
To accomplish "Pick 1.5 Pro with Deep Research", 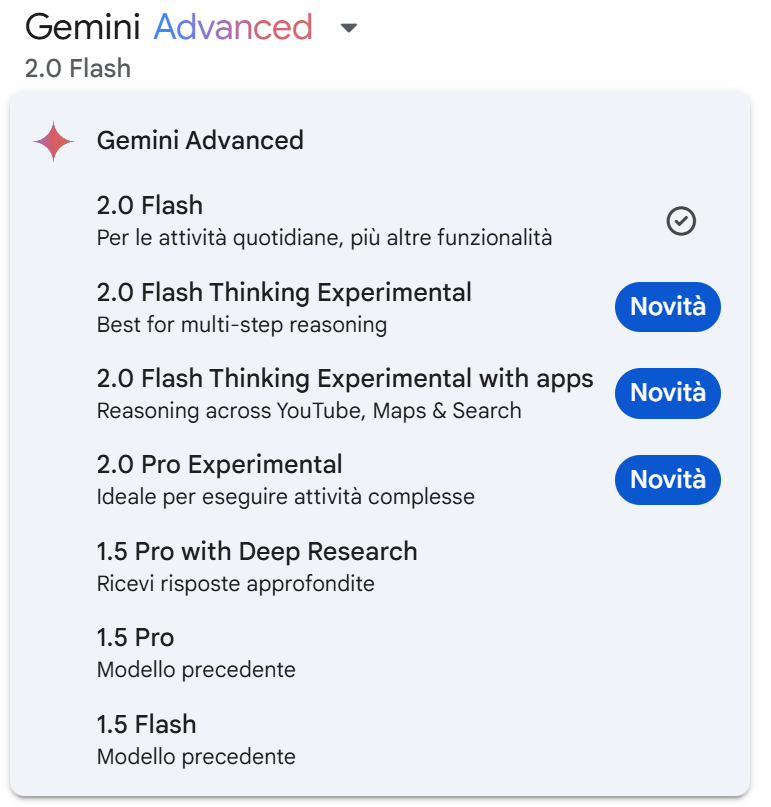I will [x=380, y=567].
